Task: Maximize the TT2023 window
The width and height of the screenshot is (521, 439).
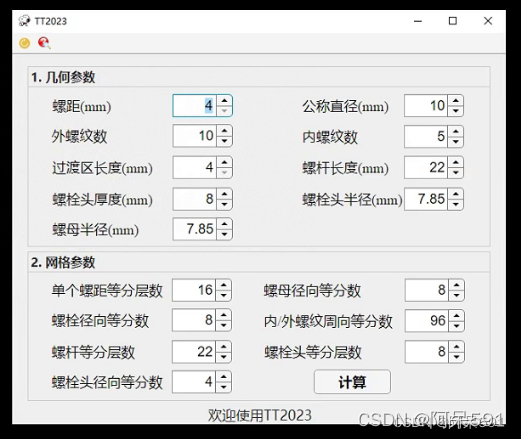Action: pyautogui.click(x=453, y=21)
